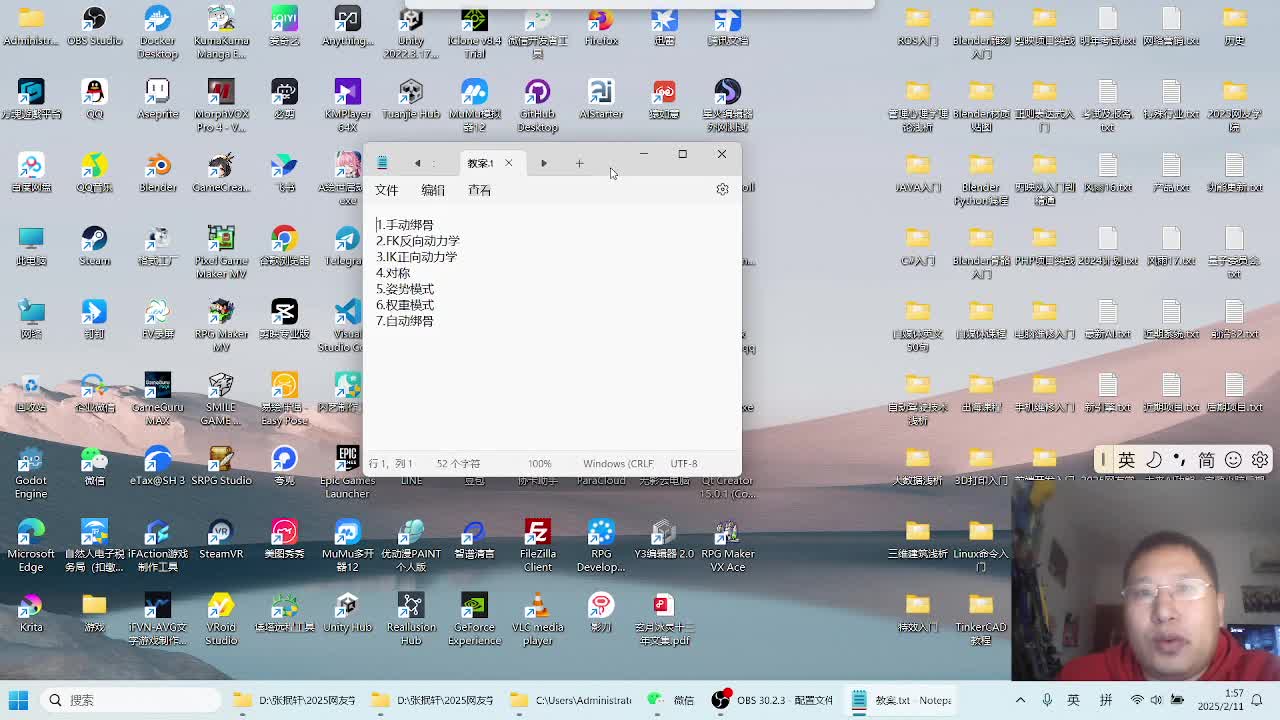This screenshot has height=720, width=1280.
Task: Select the QQ desktop icon
Action: [94, 100]
